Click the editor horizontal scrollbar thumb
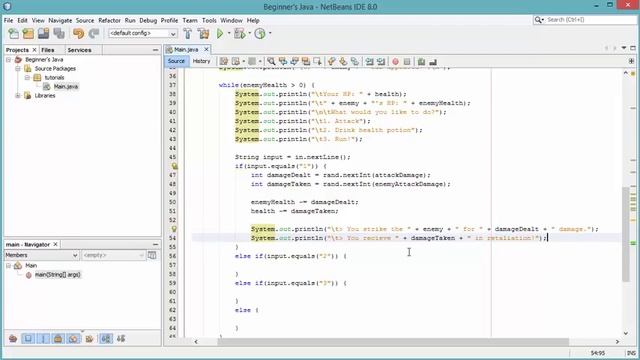Image resolution: width=640 pixels, height=360 pixels. click(393, 342)
